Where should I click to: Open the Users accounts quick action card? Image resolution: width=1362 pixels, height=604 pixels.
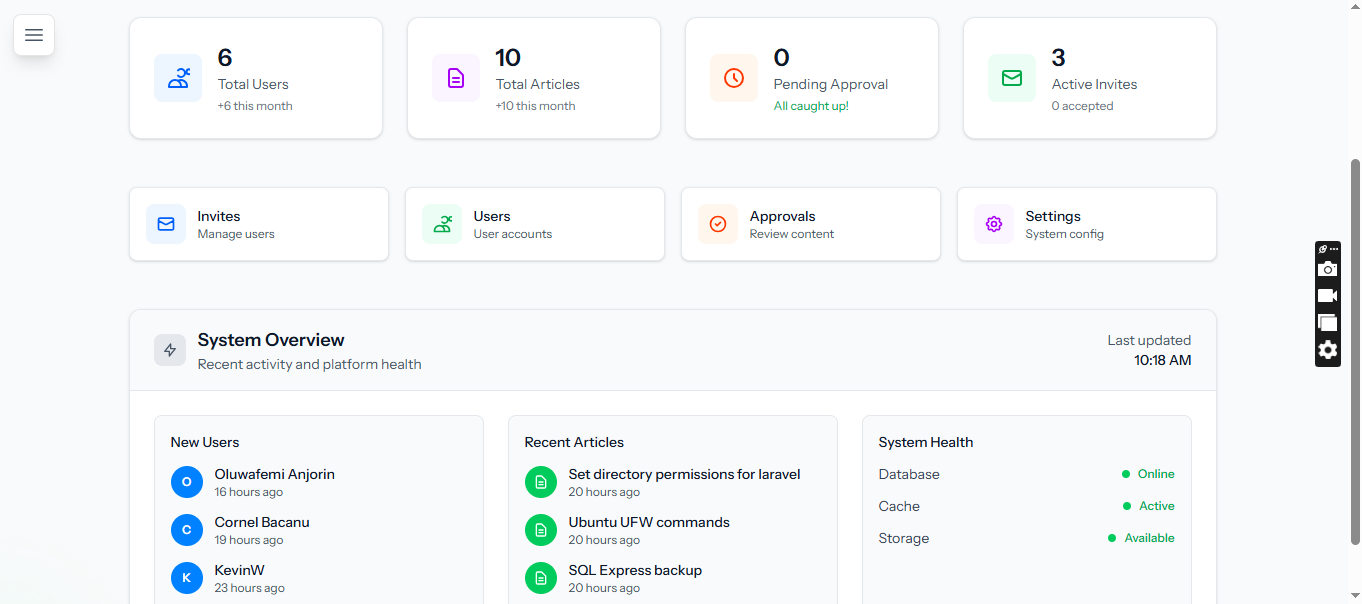534,224
